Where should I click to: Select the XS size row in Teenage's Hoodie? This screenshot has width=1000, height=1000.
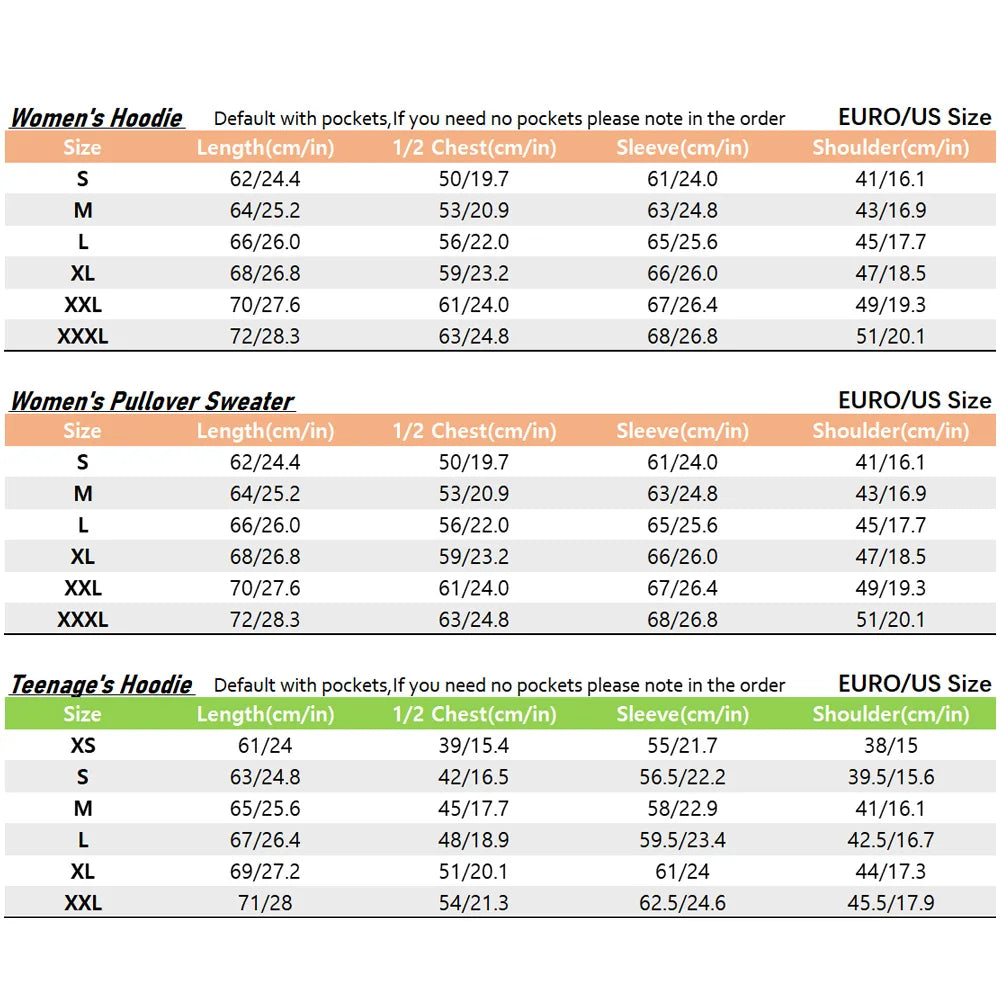pos(83,745)
